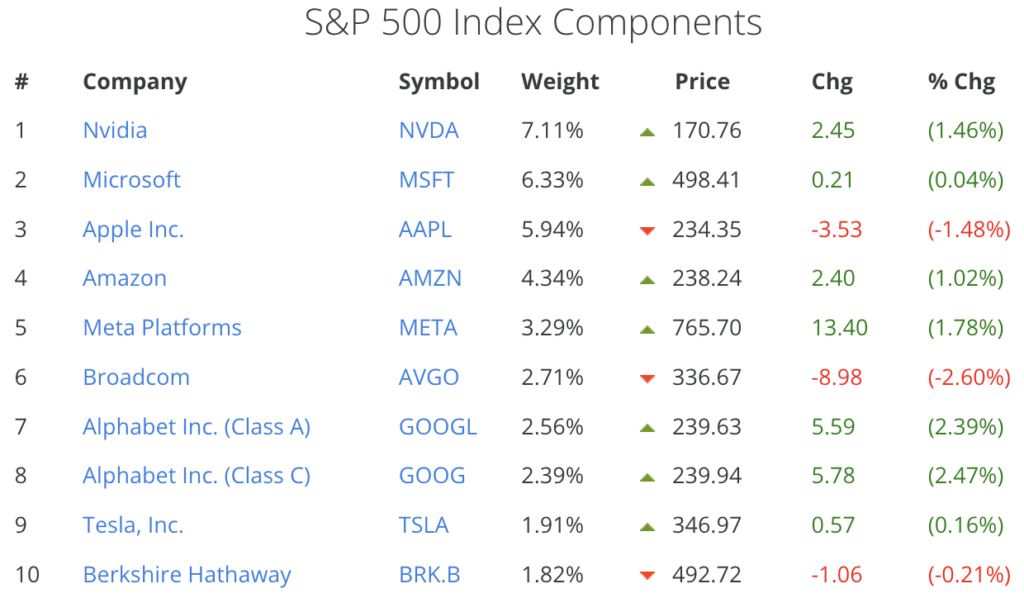Click the AVGO symbol link

tap(429, 378)
